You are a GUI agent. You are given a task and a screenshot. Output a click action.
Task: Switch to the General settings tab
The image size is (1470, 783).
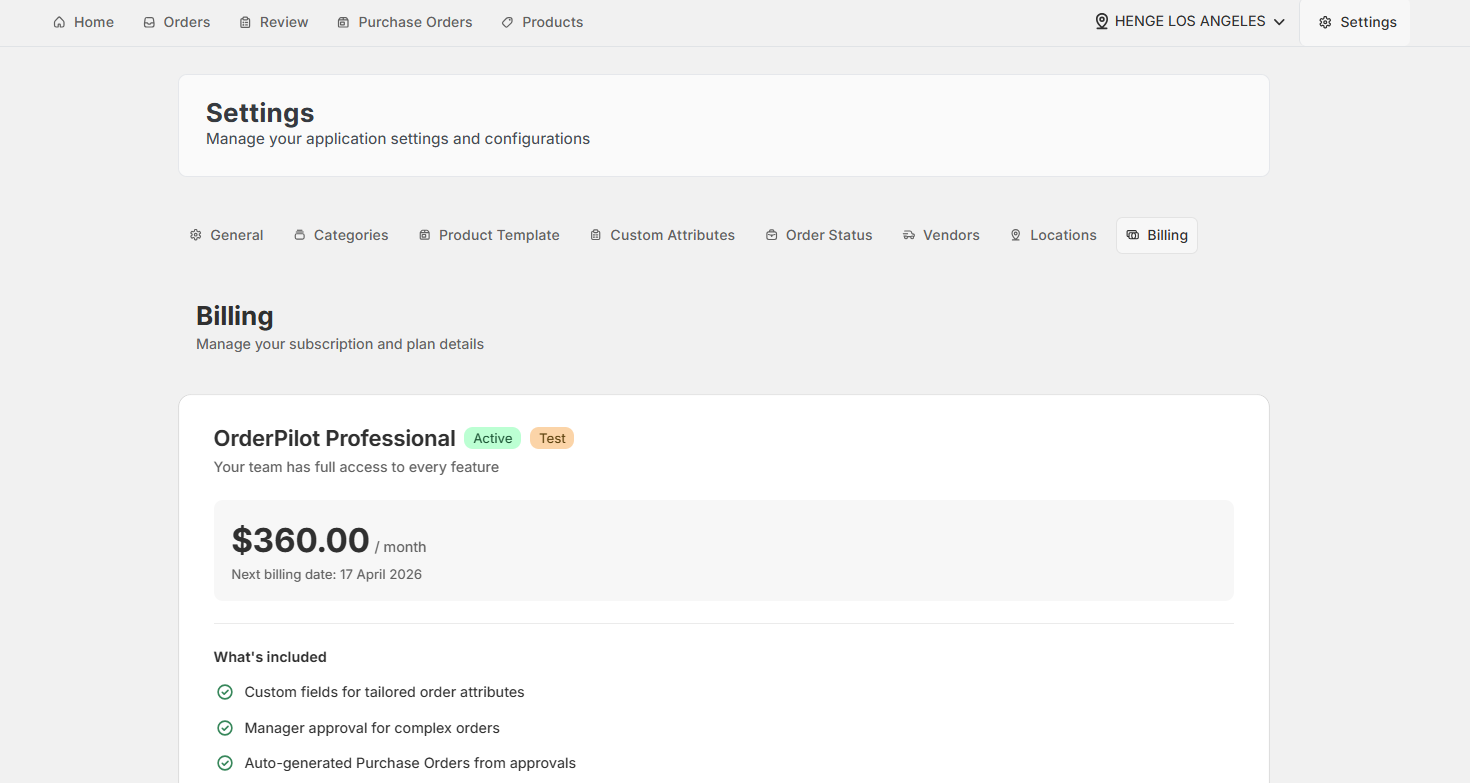coord(226,235)
